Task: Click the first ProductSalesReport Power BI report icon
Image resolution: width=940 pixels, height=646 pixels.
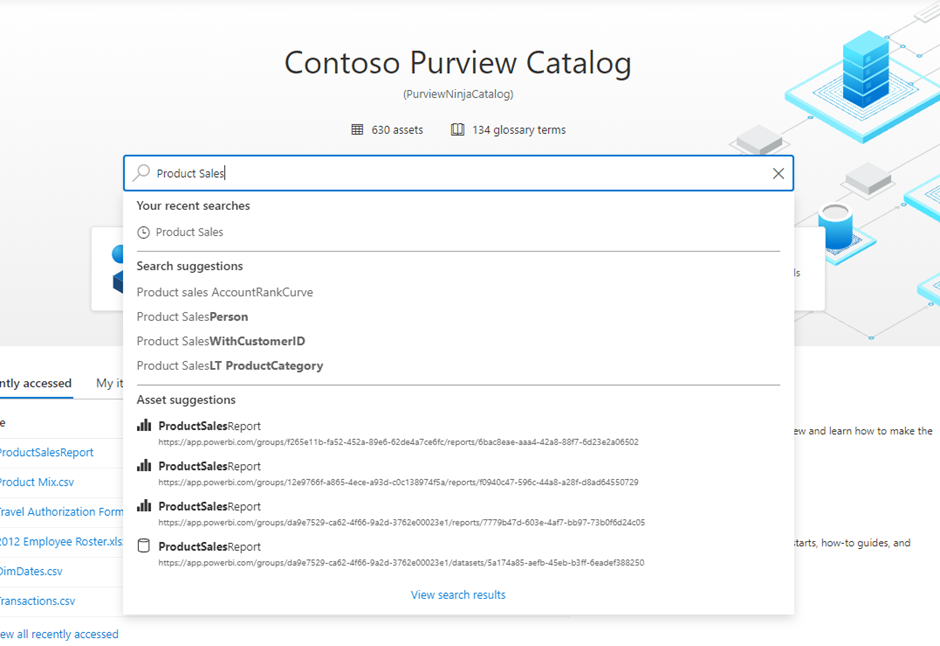Action: pos(144,426)
